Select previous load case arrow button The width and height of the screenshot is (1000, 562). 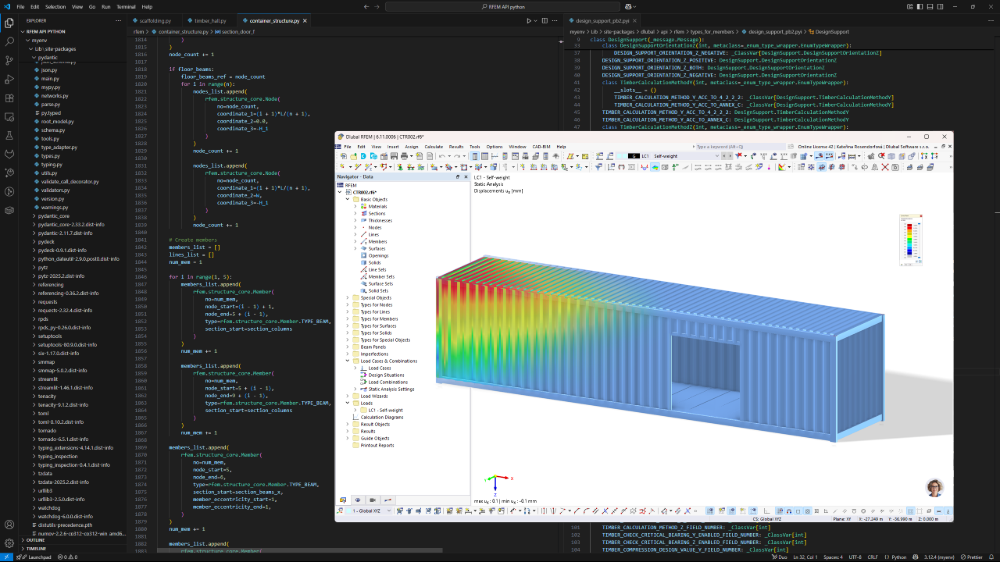coord(724,156)
